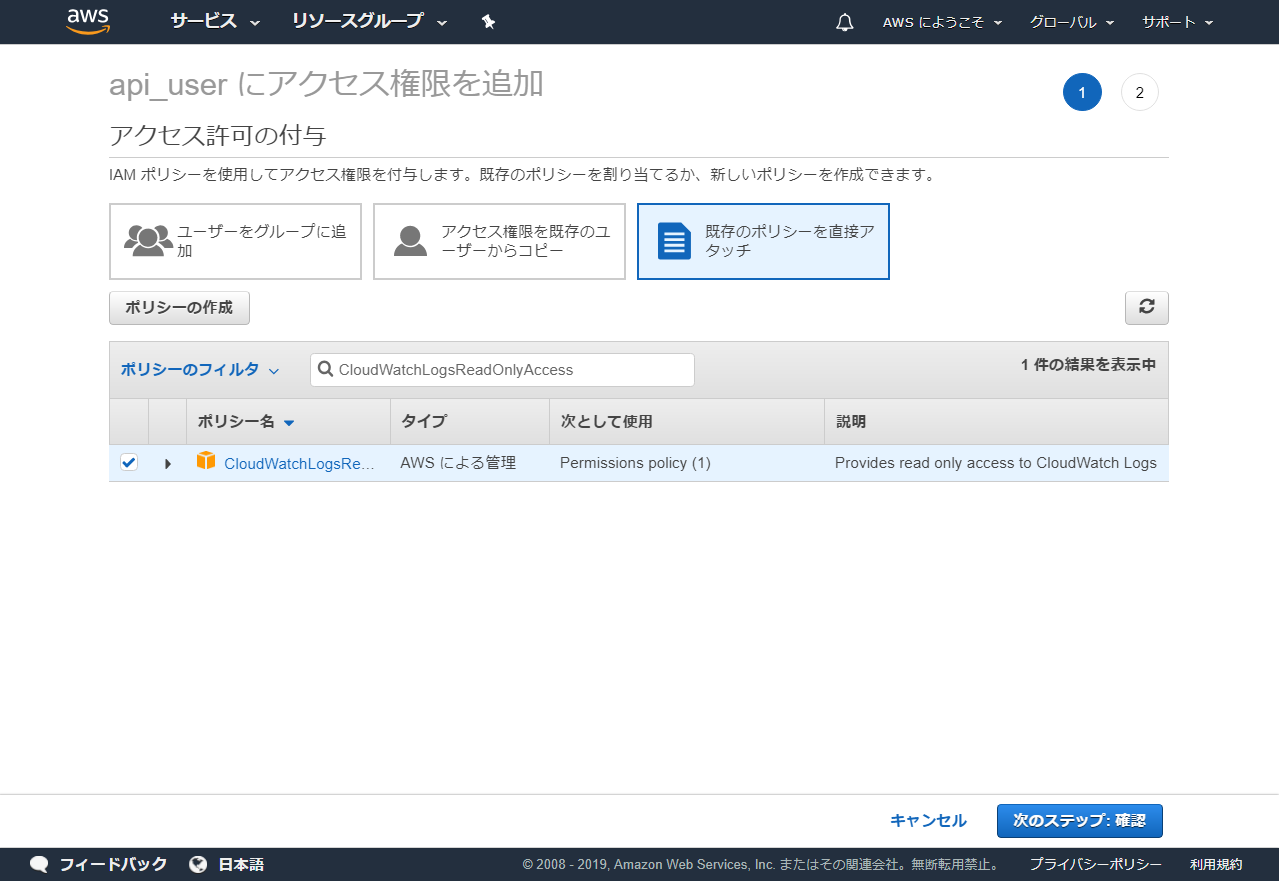
Task: Go to step 2 indicator
Action: pyautogui.click(x=1140, y=92)
